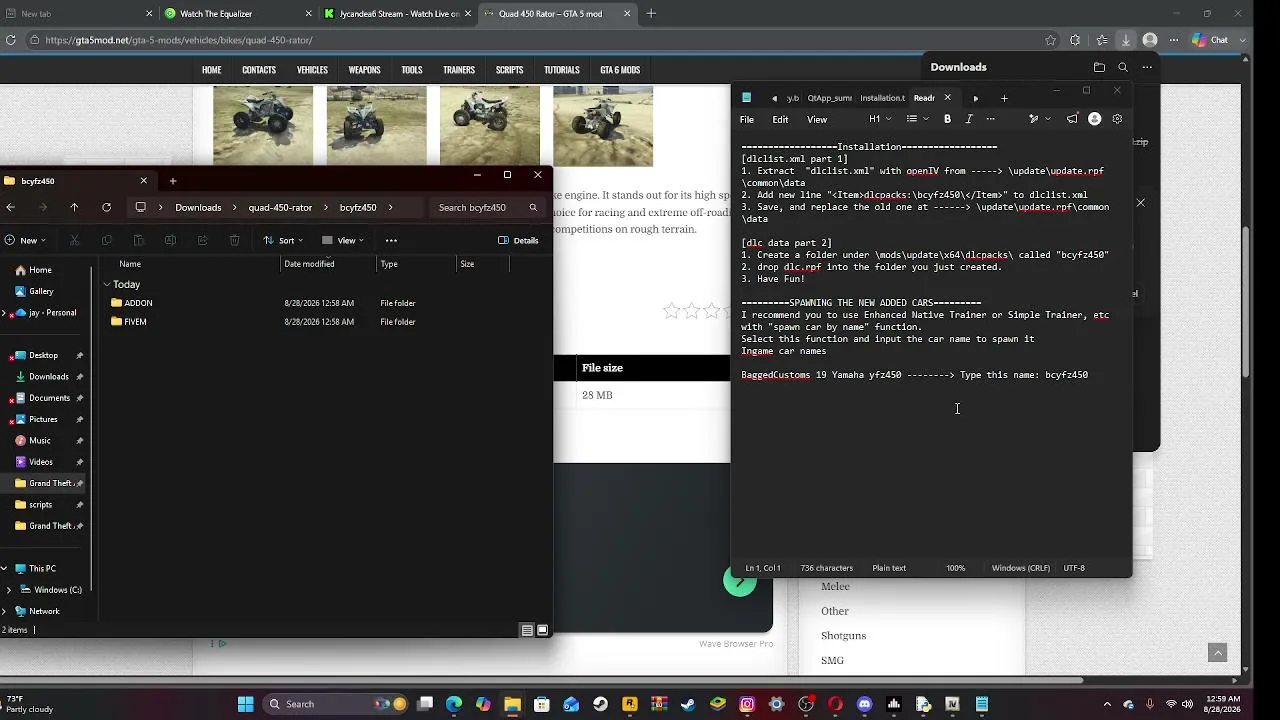
Task: Open Windows Start menu
Action: click(x=245, y=704)
